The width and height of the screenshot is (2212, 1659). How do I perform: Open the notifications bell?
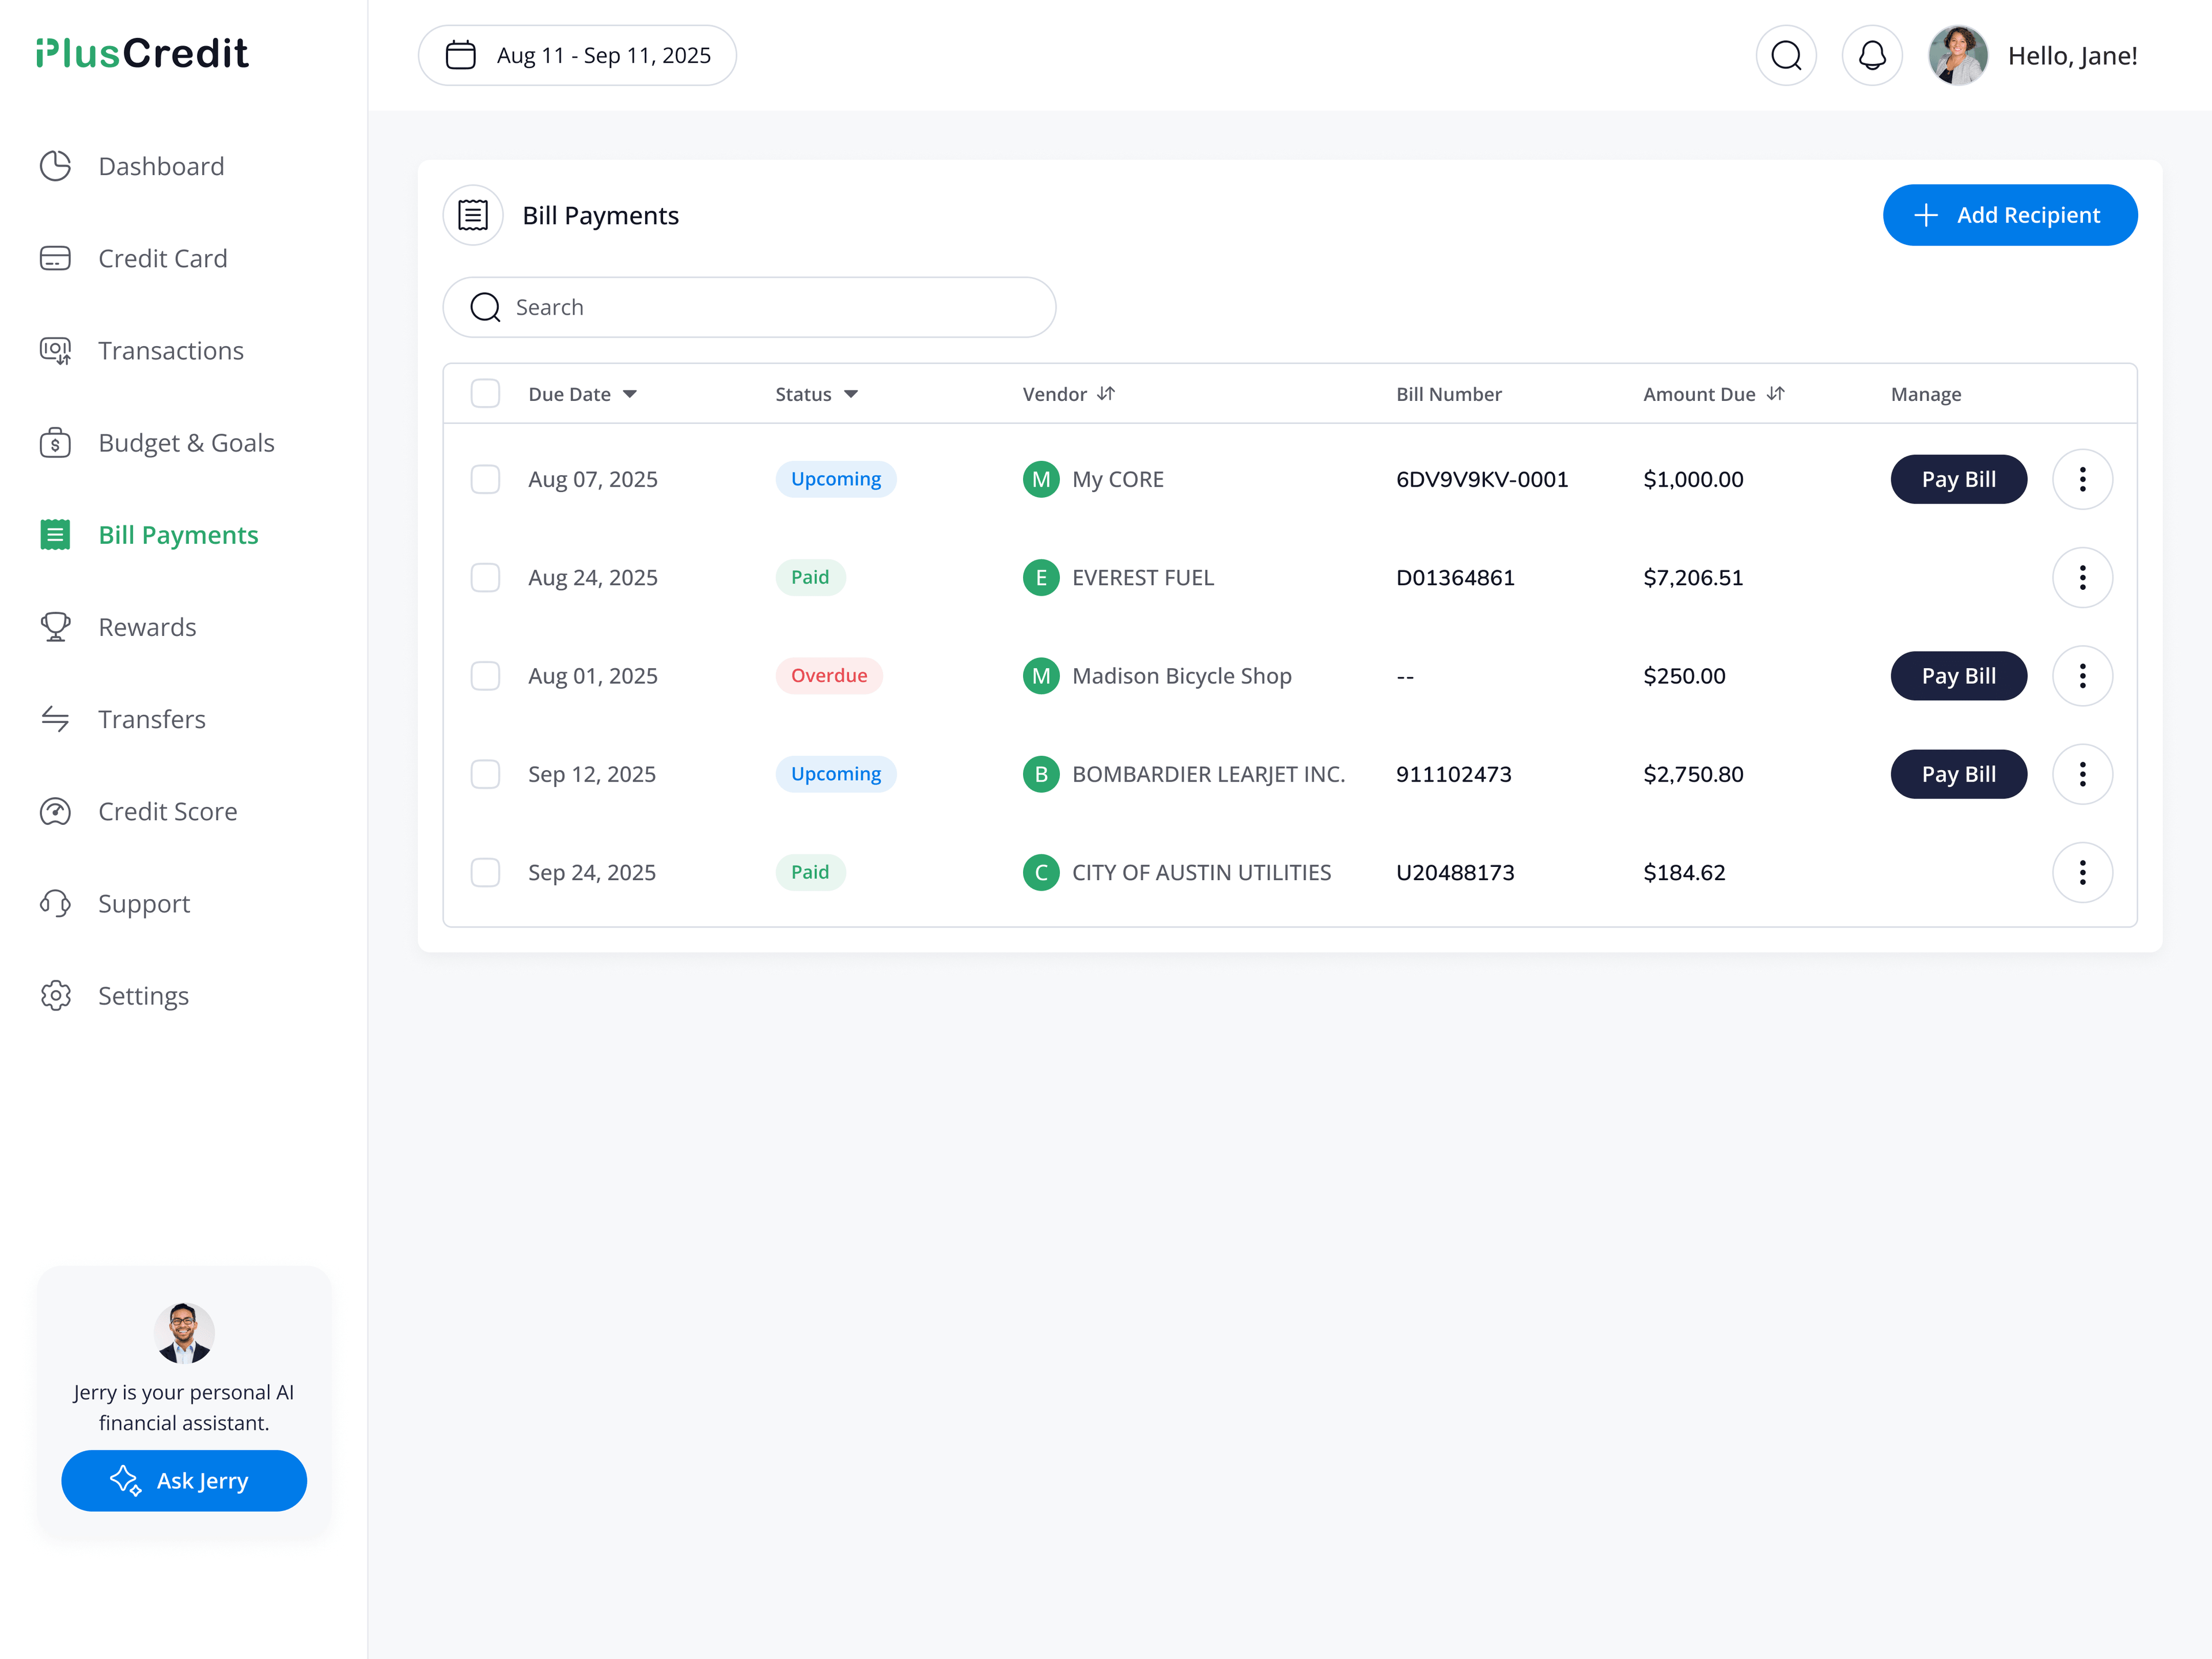click(x=1872, y=55)
